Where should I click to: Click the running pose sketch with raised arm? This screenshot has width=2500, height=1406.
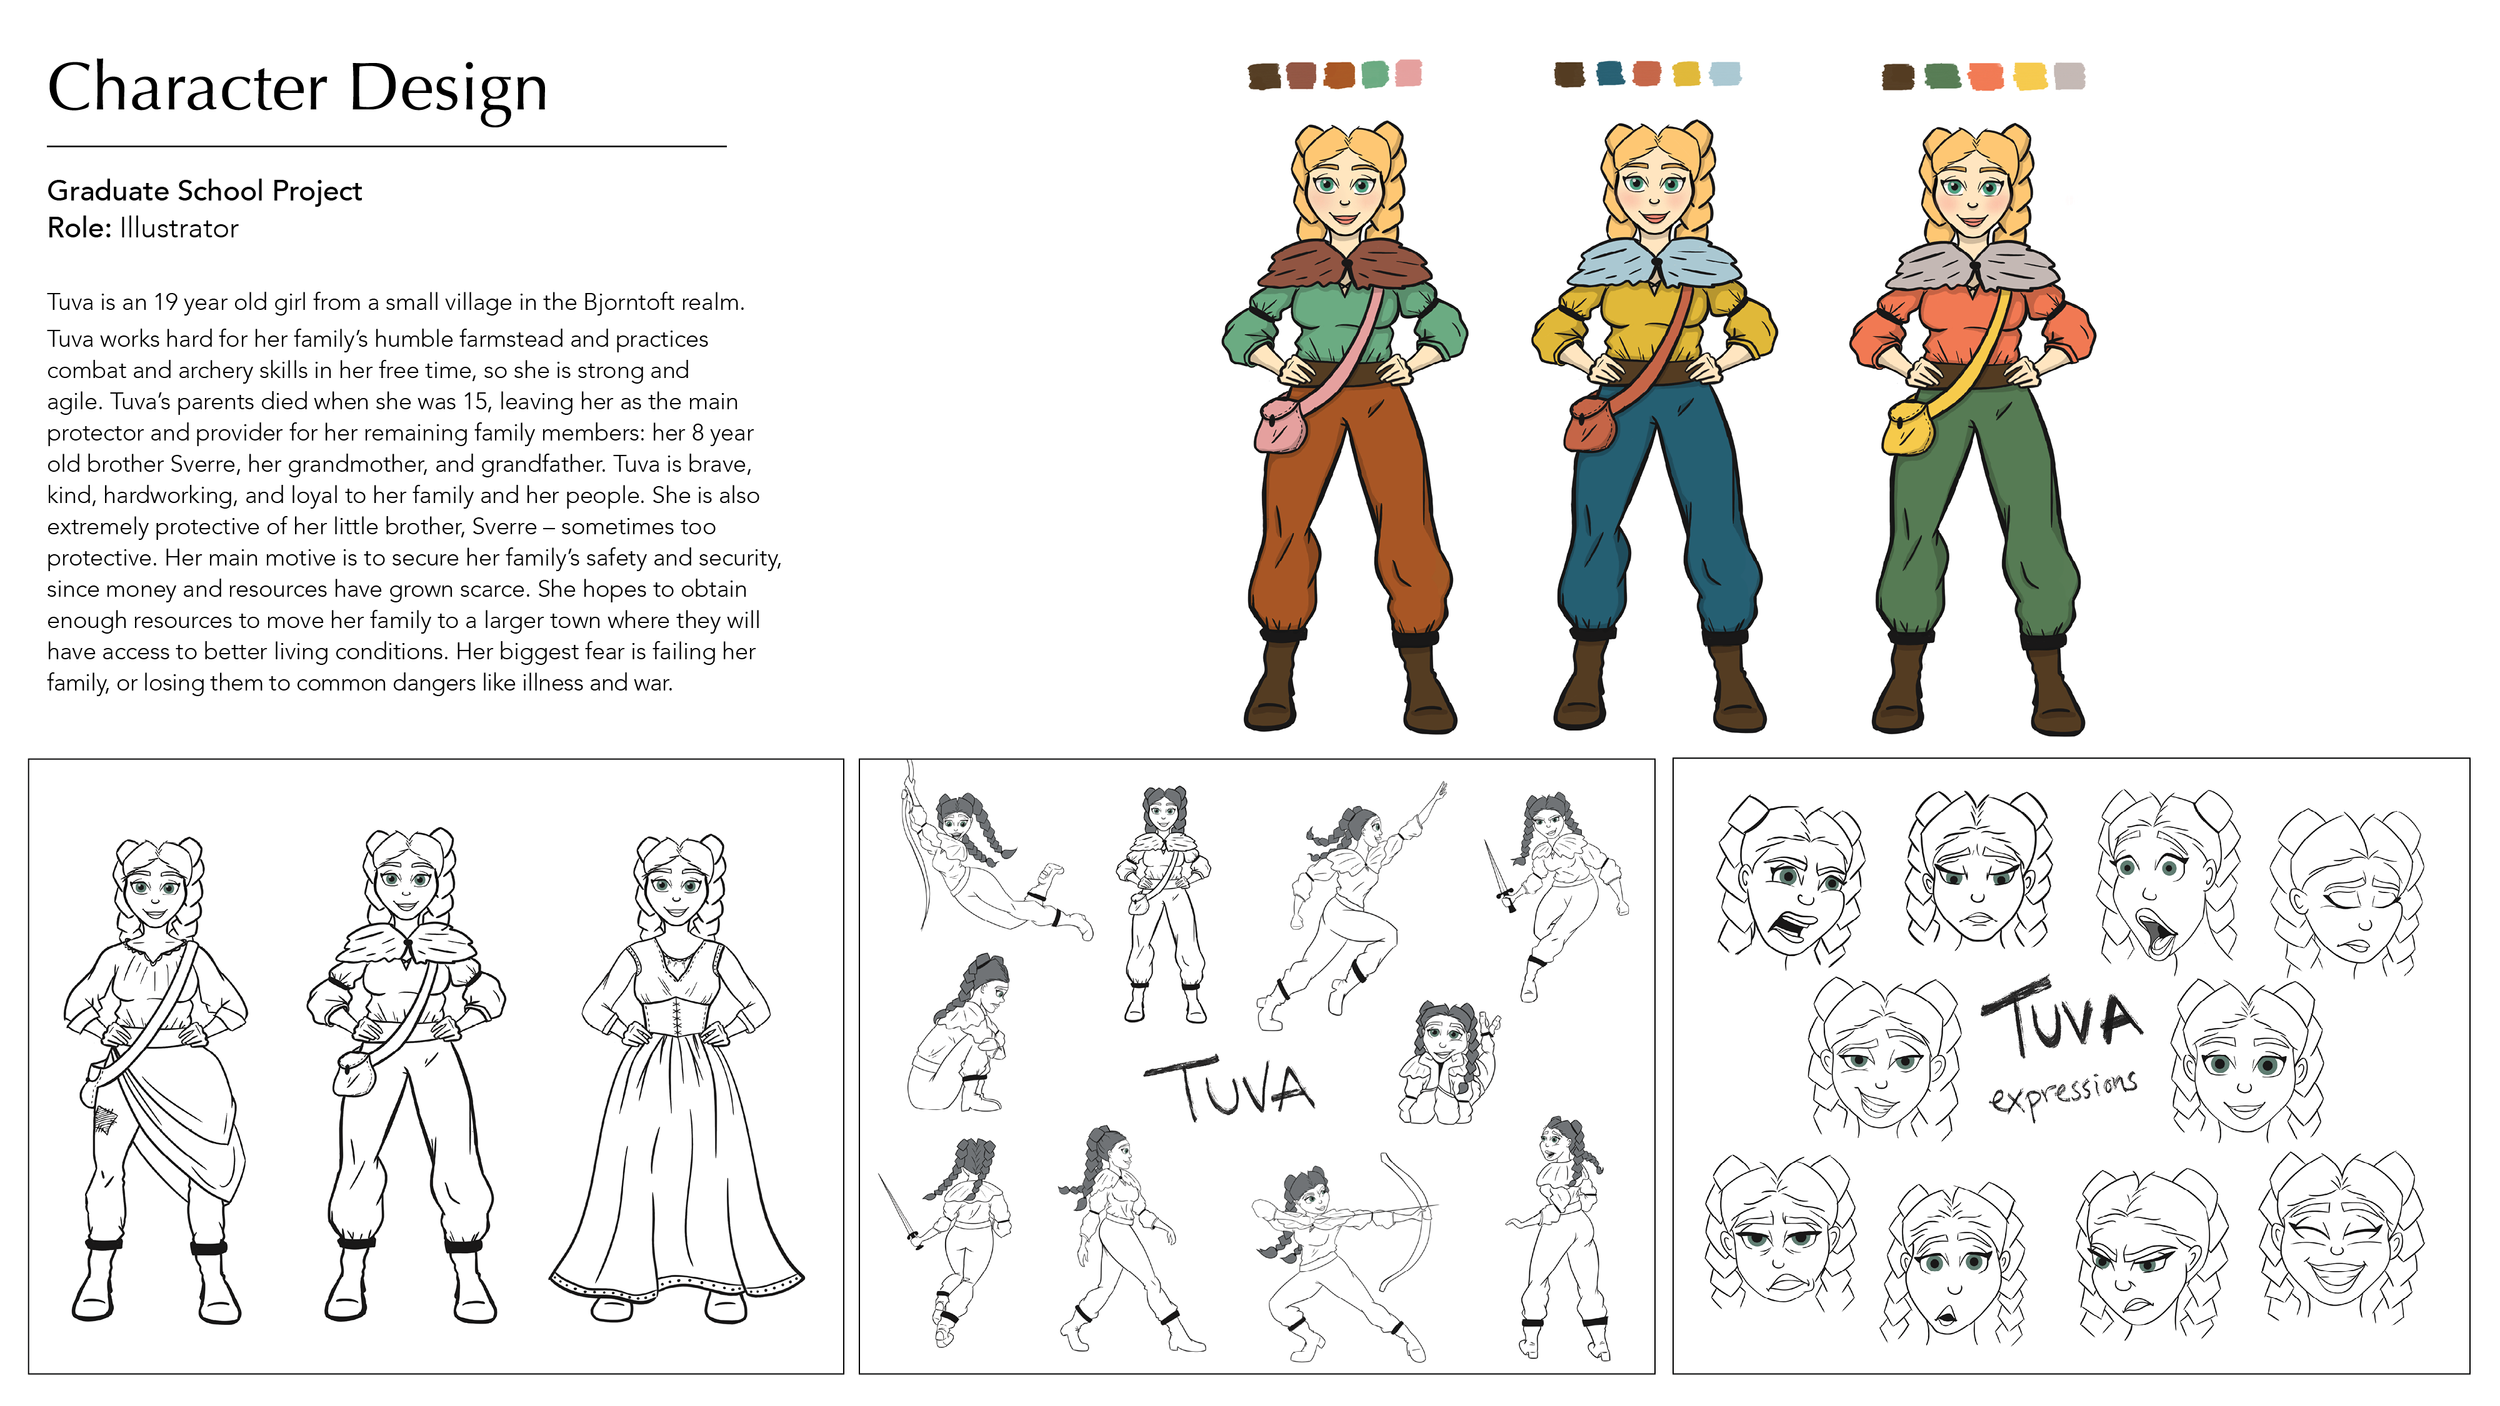(1352, 905)
